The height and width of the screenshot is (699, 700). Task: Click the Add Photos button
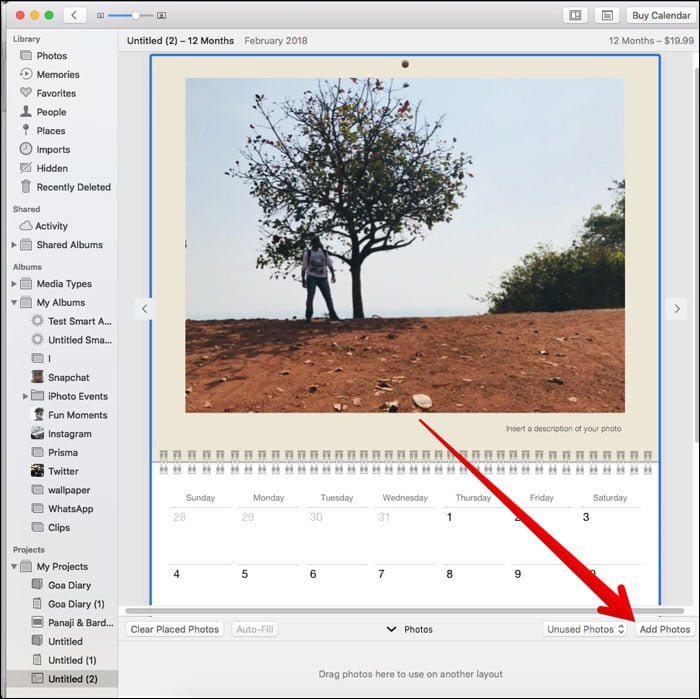pyautogui.click(x=665, y=629)
